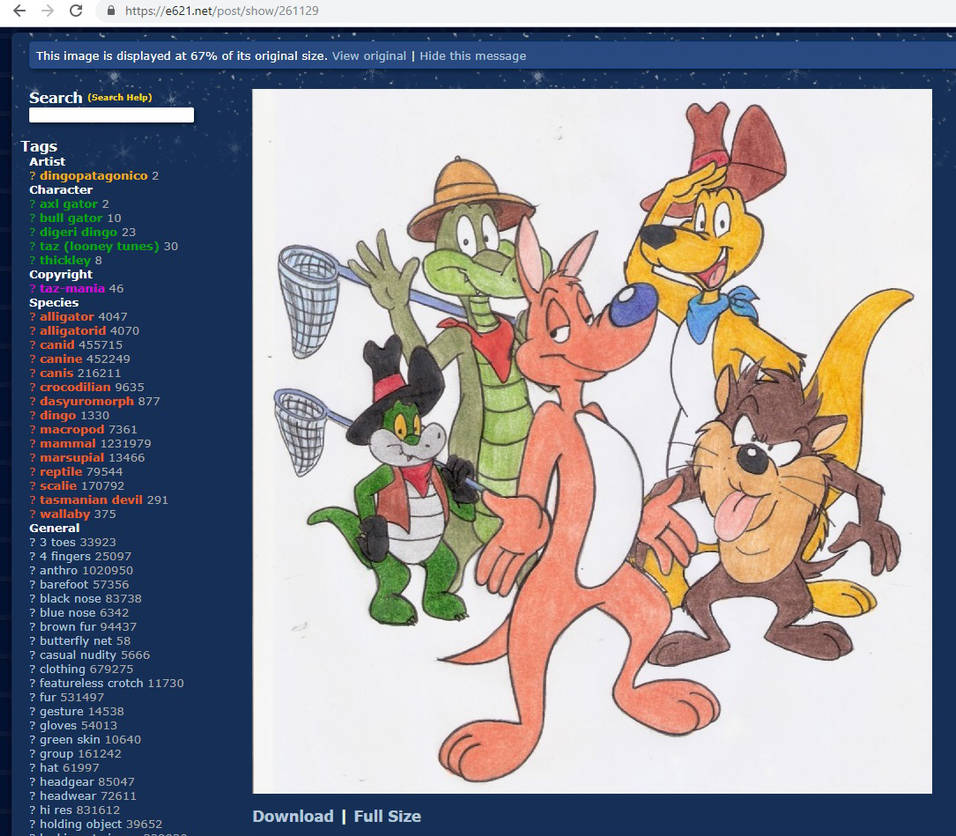Open the group tag
Image resolution: width=956 pixels, height=836 pixels.
[x=57, y=753]
